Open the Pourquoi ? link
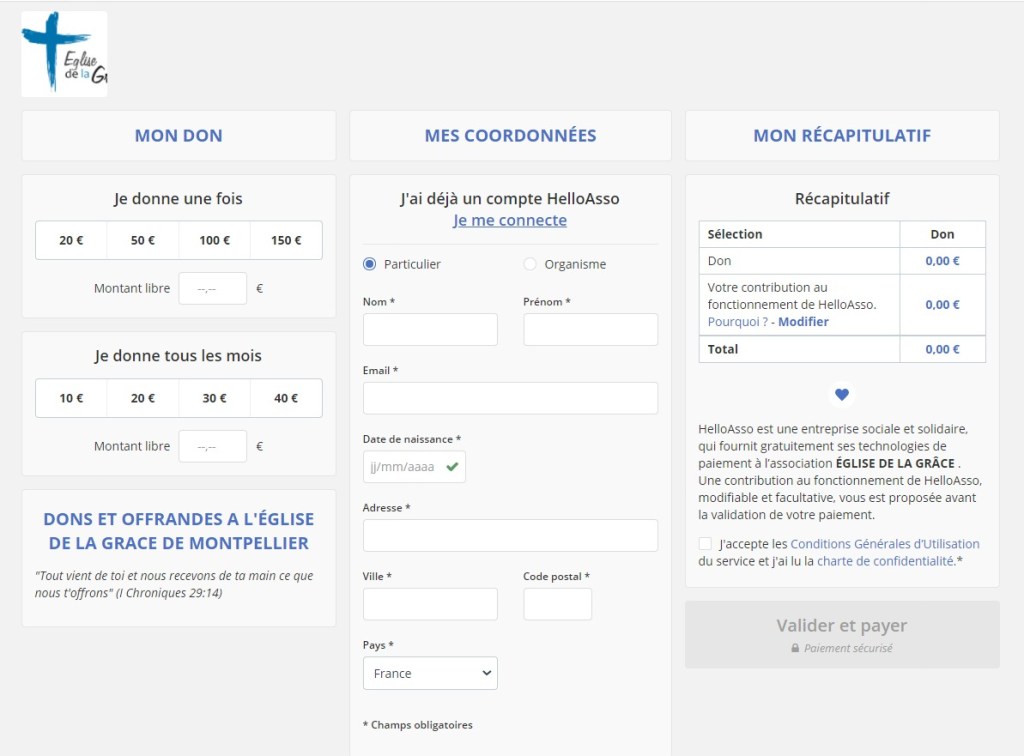The height and width of the screenshot is (756, 1024). (x=737, y=322)
